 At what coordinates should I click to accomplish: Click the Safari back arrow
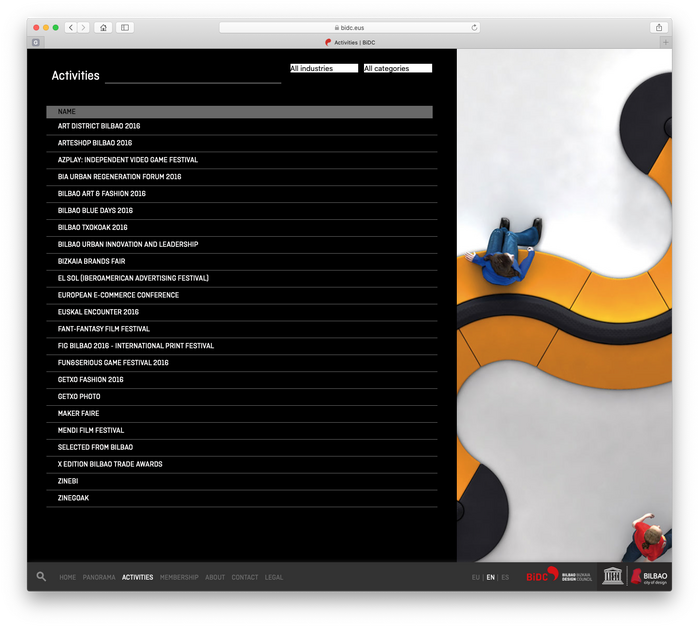(x=71, y=28)
